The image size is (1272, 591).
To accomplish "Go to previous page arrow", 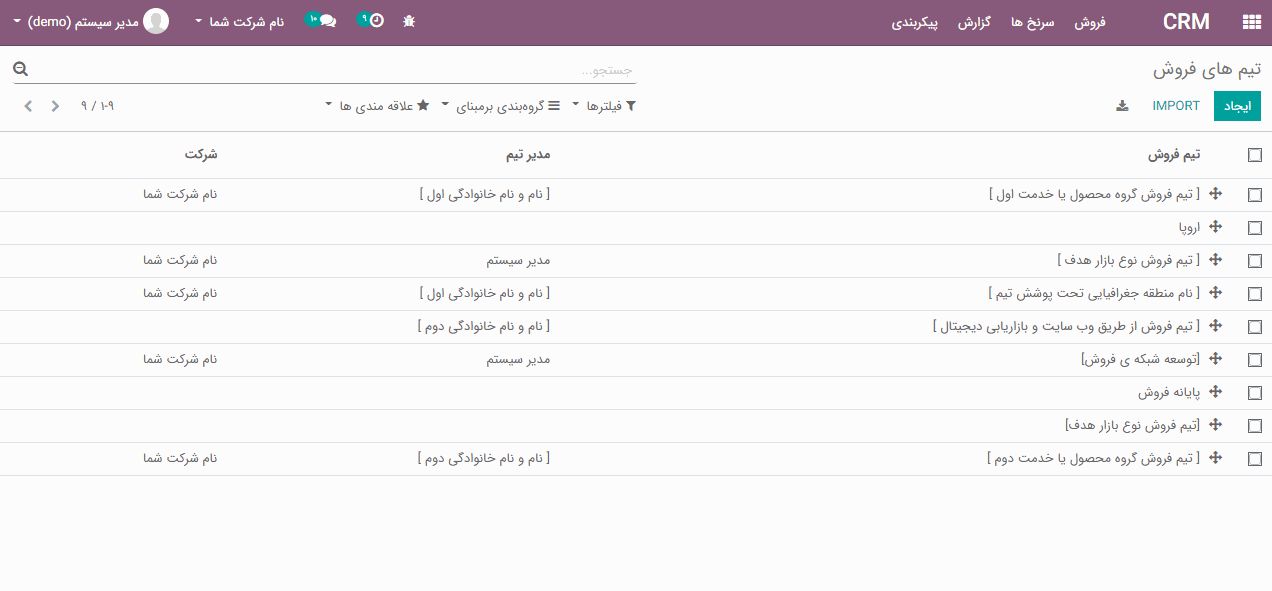I will coord(55,106).
